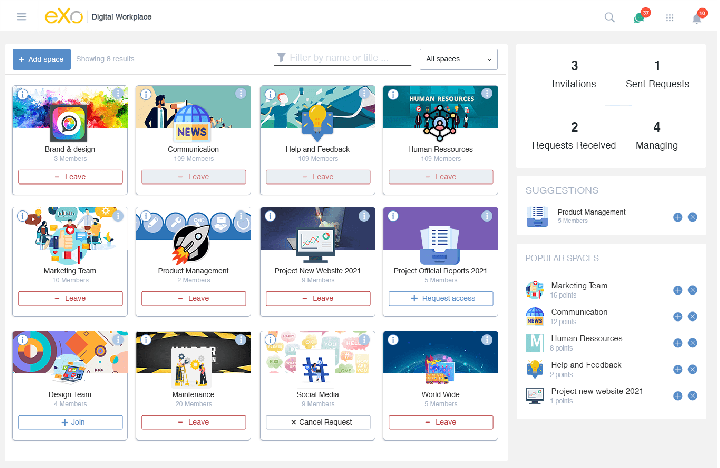The image size is (720, 468).
Task: Cancel request for Social Media space
Action: pyautogui.click(x=318, y=422)
